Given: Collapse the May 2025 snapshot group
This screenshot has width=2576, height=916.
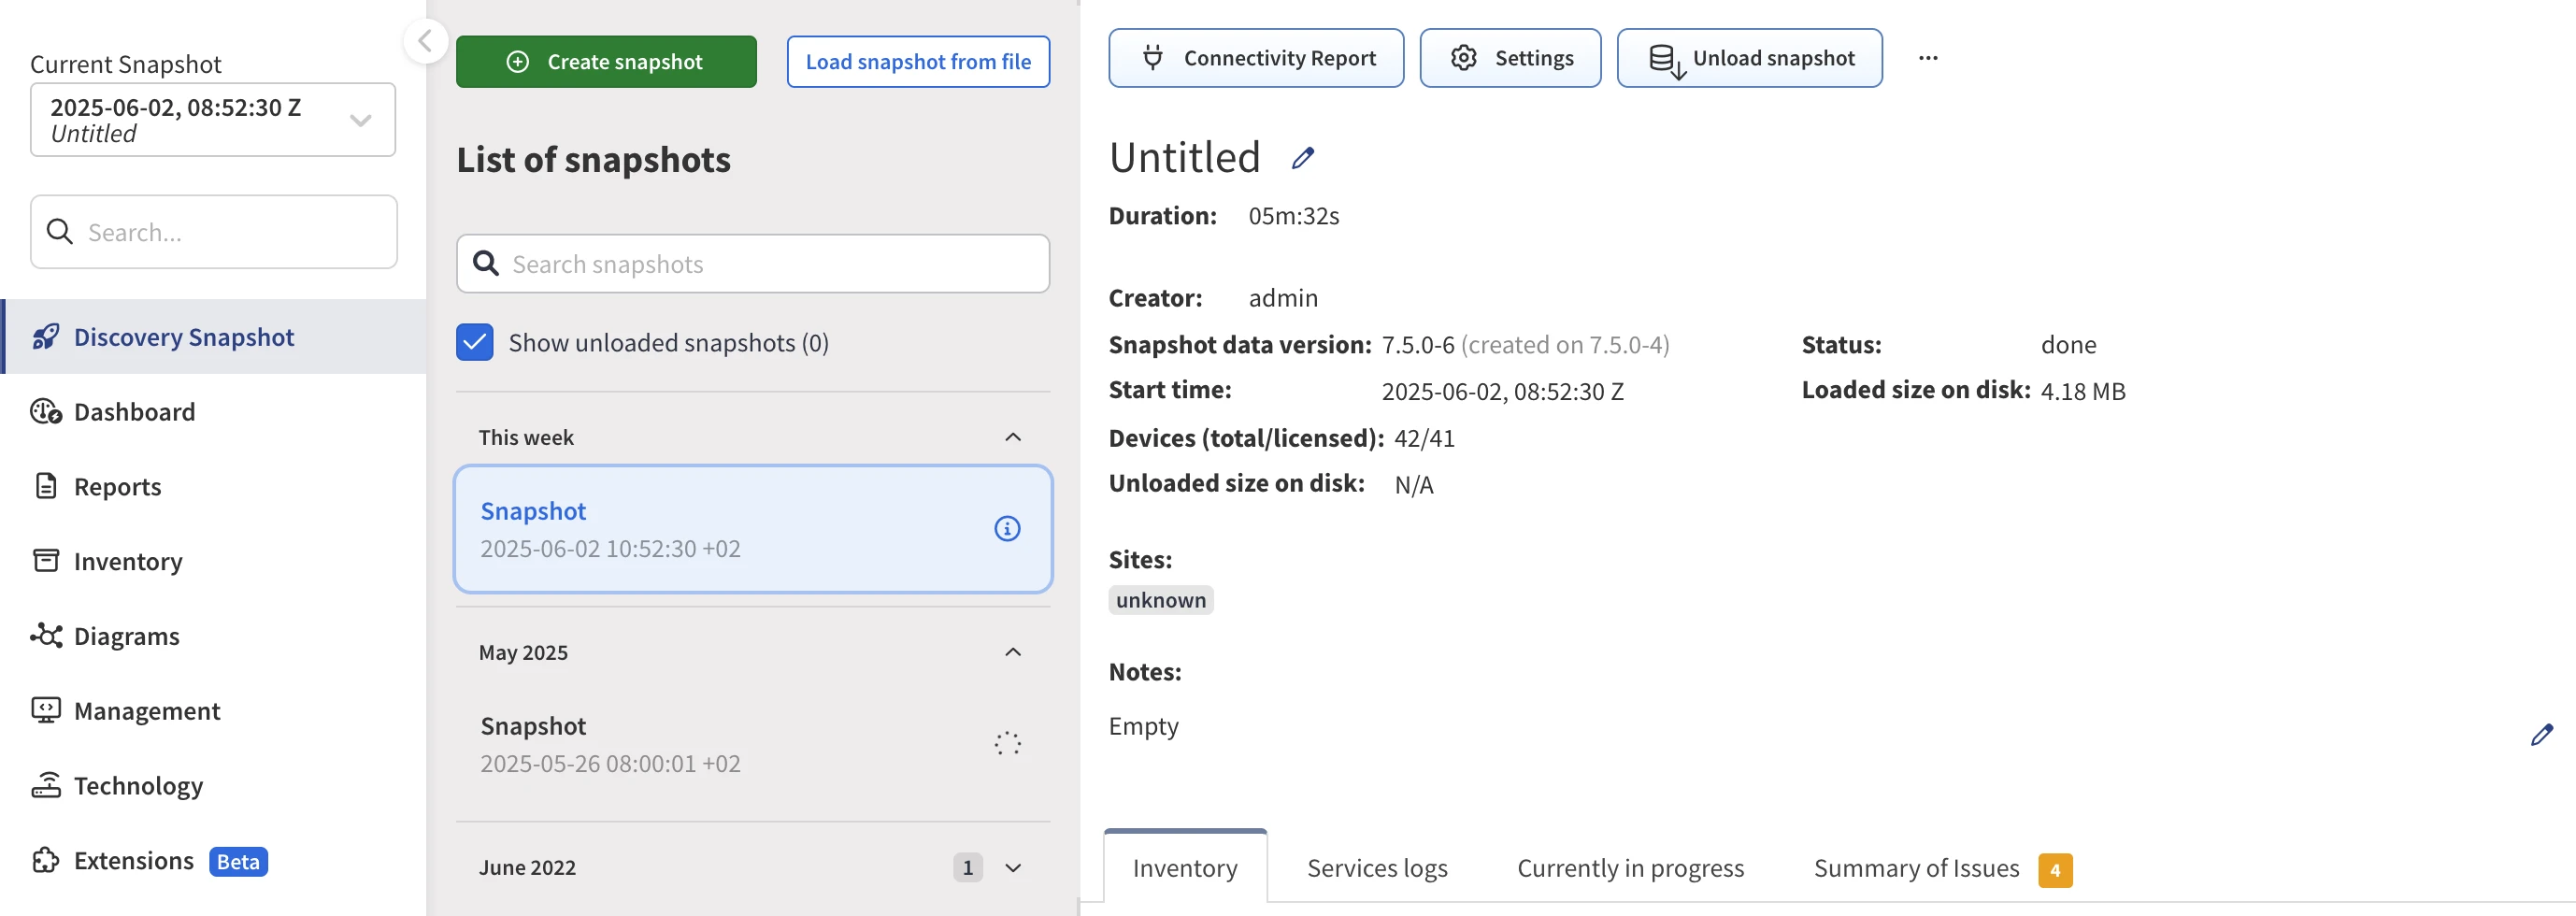Looking at the screenshot, I should click(1012, 652).
